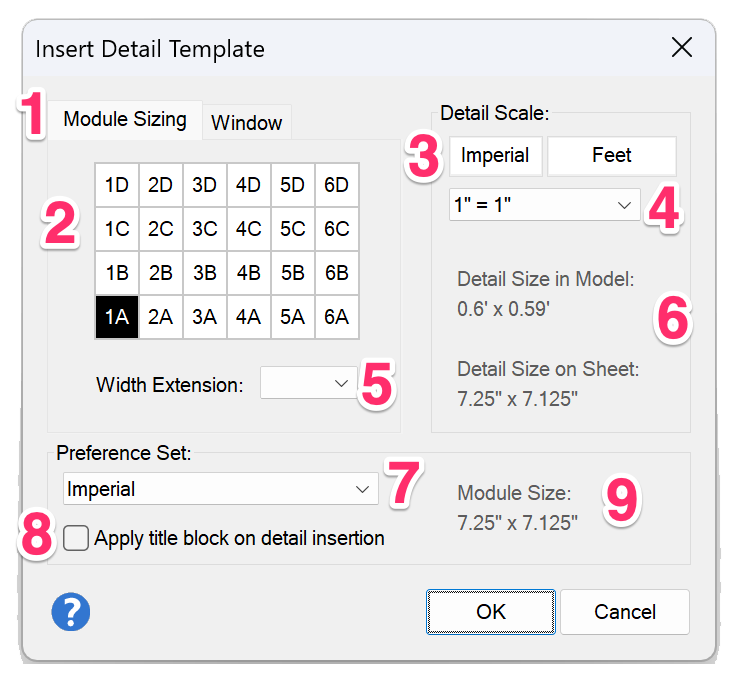Enable Apply title block on detail insertion
This screenshot has height=674, width=730.
(76, 538)
